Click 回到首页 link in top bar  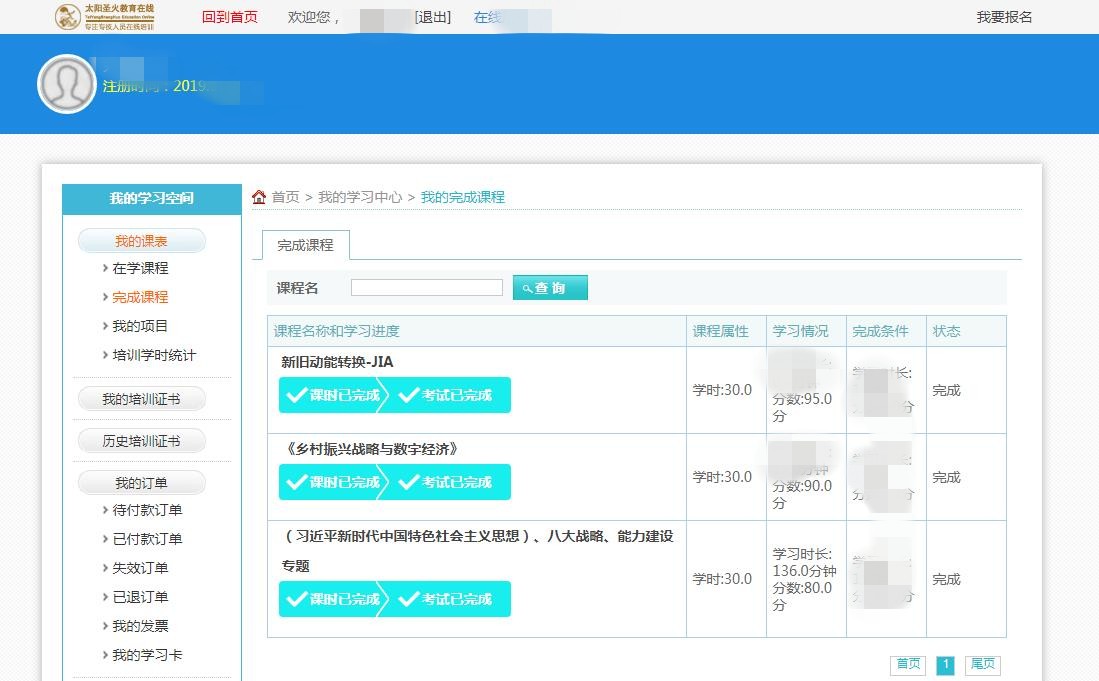(229, 17)
